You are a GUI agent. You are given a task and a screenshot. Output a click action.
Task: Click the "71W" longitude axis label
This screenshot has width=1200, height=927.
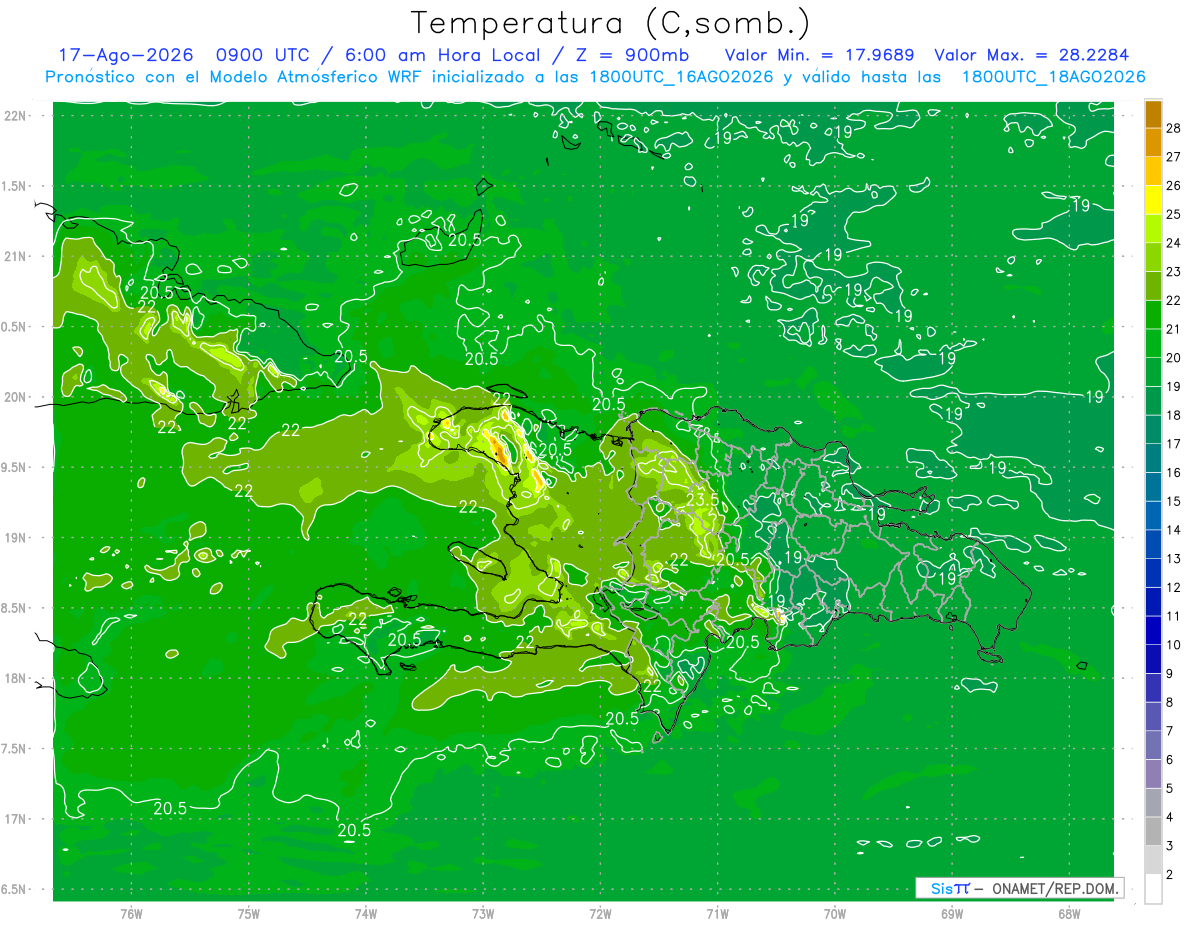tap(717, 913)
